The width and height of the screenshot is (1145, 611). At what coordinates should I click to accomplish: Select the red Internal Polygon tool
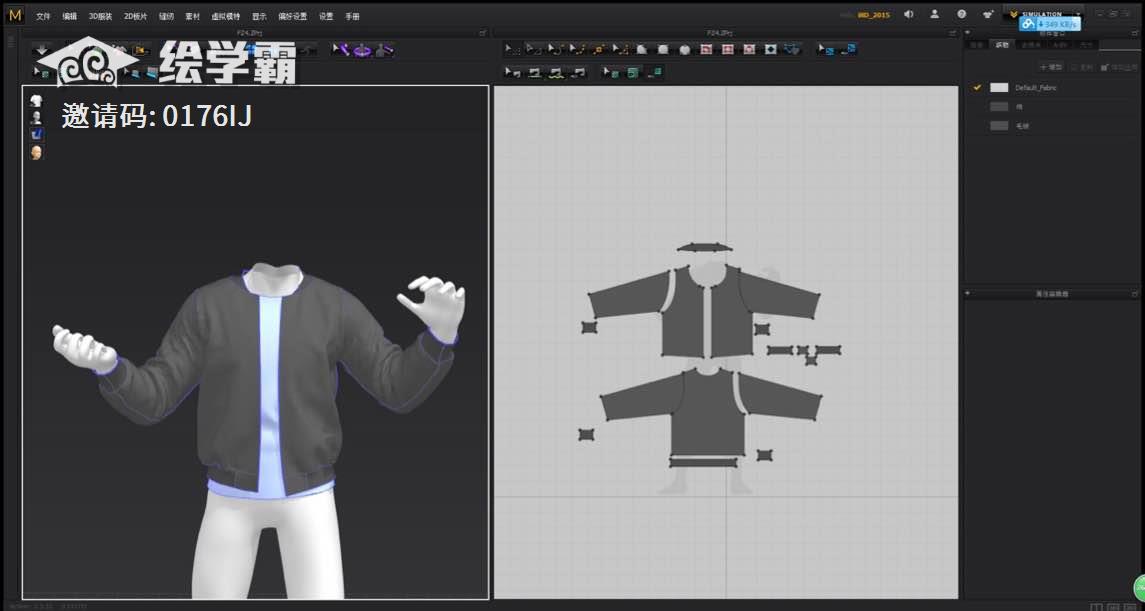point(706,49)
